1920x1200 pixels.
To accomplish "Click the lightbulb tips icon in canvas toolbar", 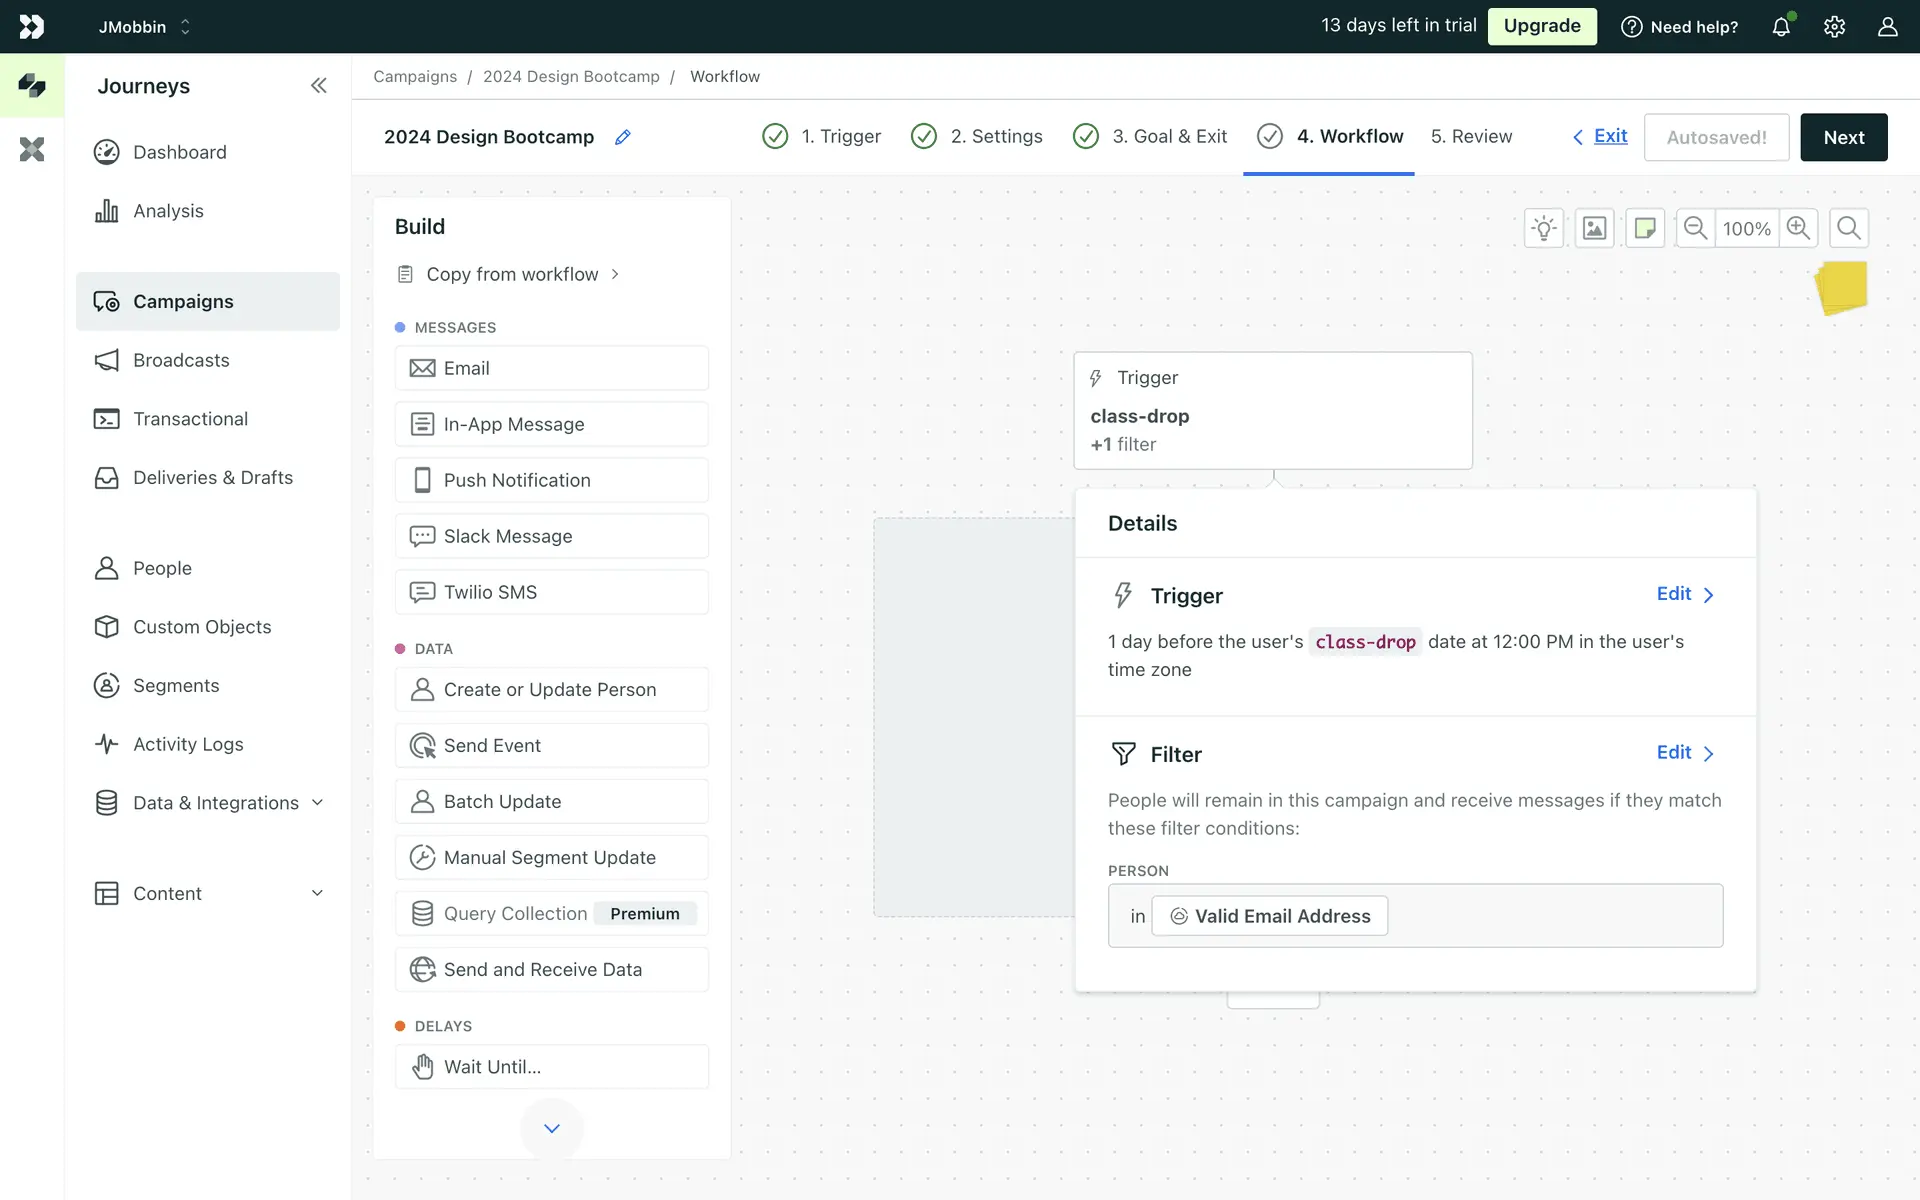I will (1544, 228).
